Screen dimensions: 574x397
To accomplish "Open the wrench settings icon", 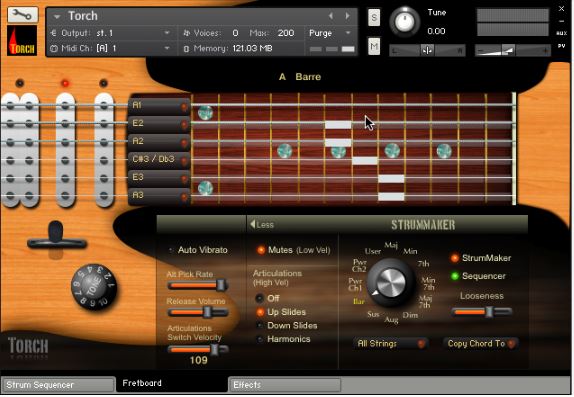I will pos(22,15).
